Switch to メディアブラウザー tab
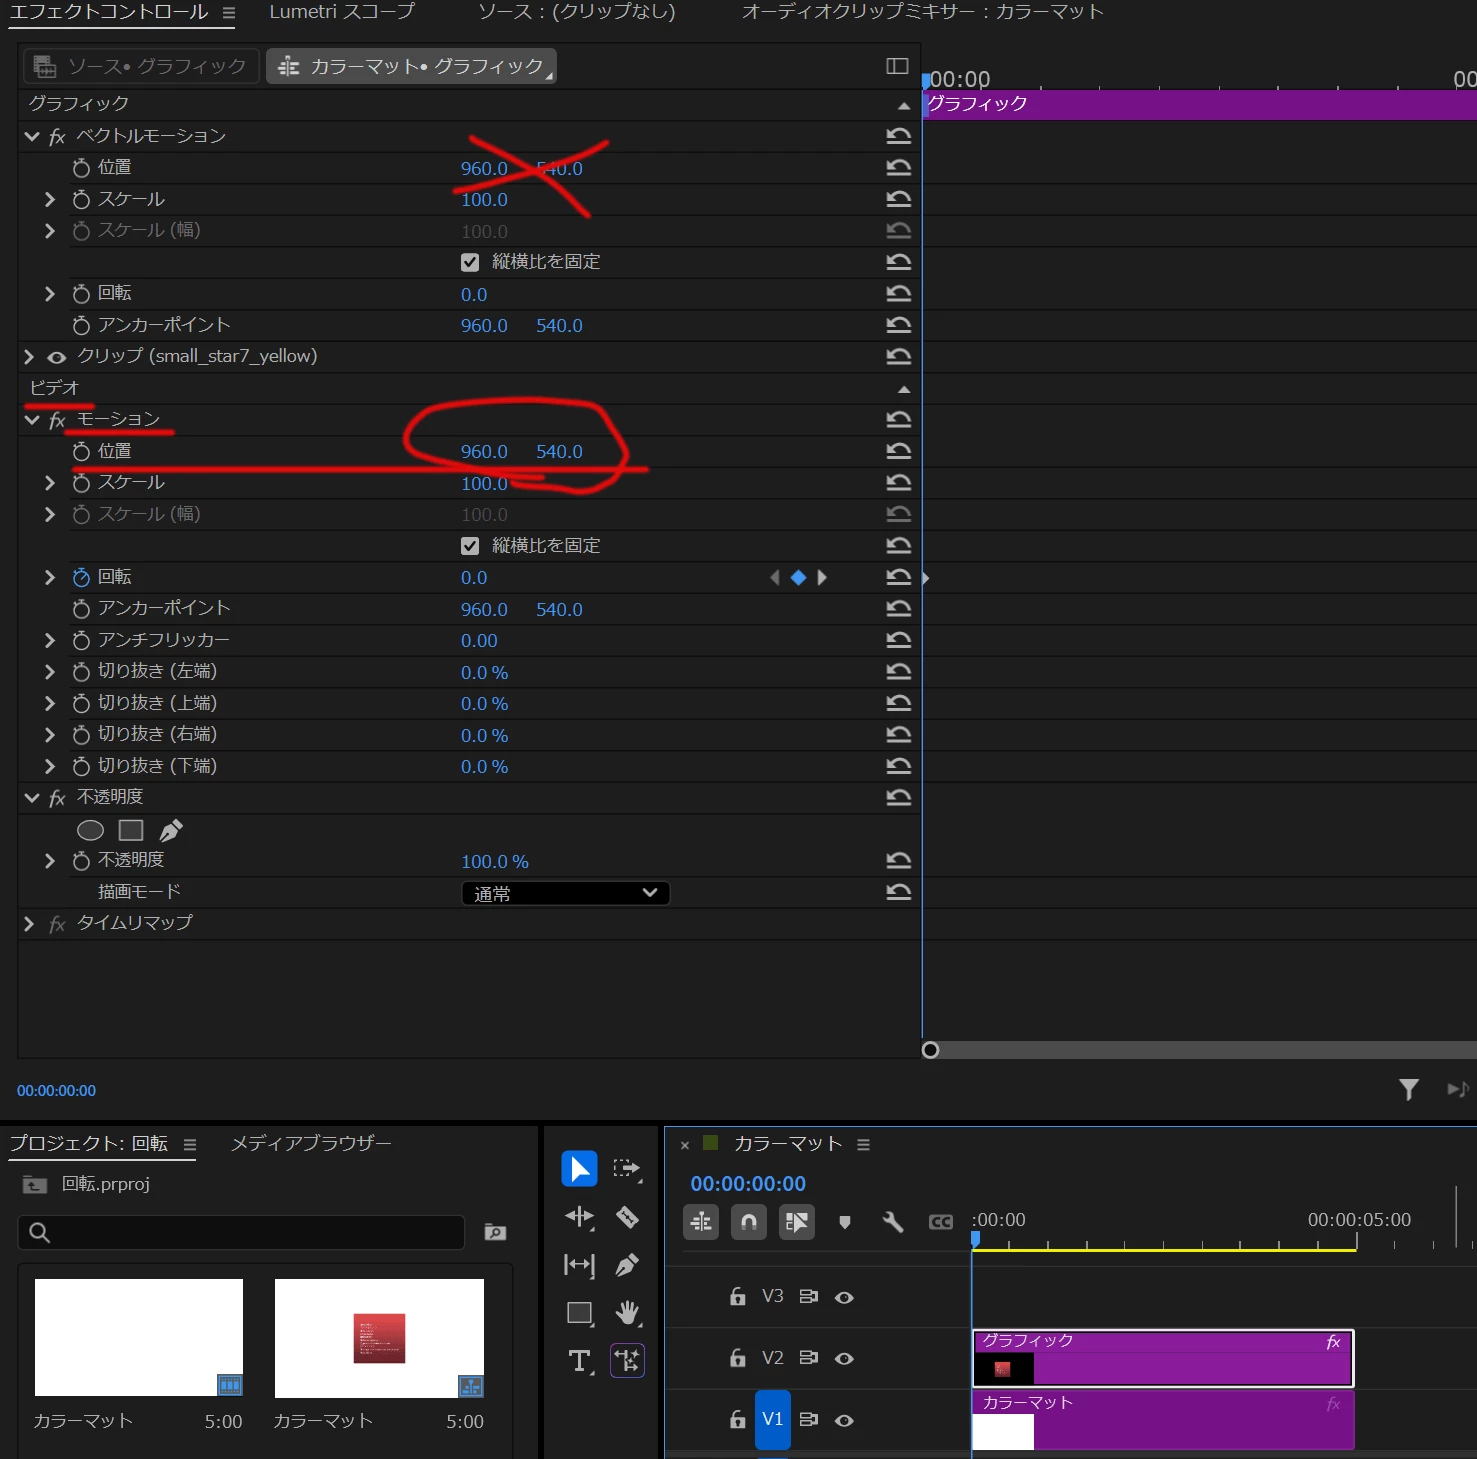1477x1459 pixels. [x=311, y=1143]
